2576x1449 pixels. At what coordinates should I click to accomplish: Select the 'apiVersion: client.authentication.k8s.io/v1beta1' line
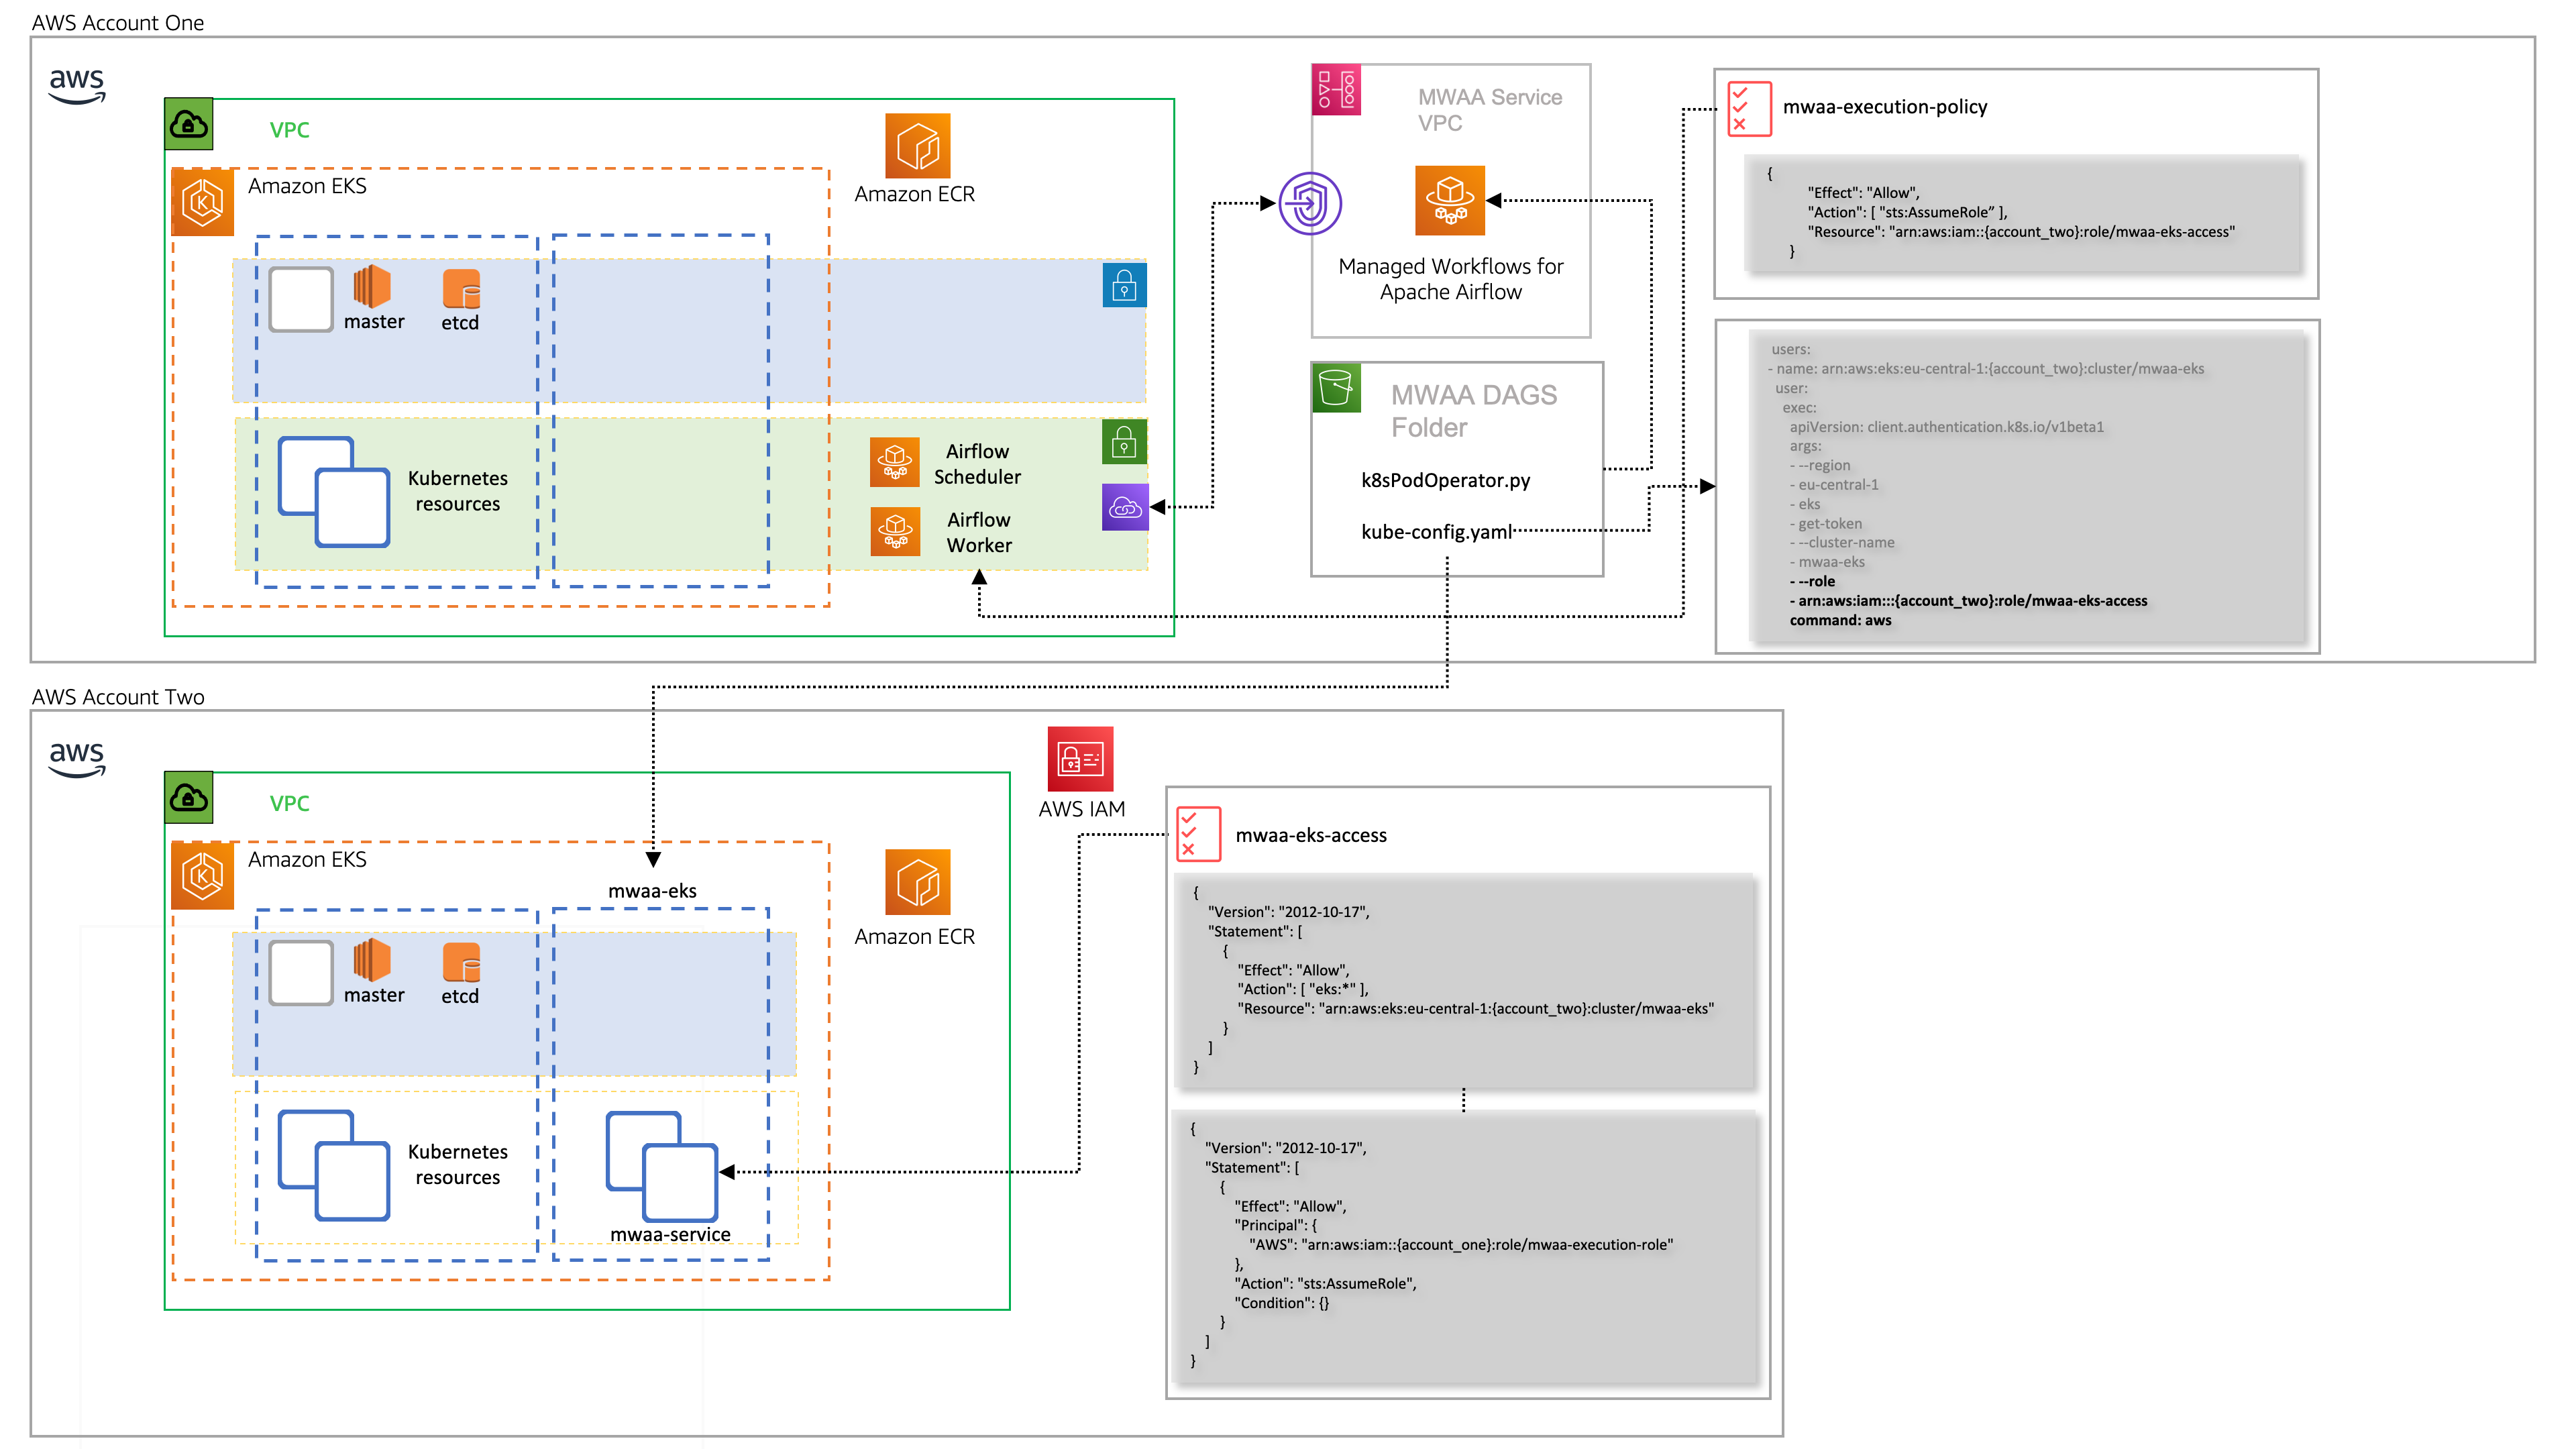point(1946,427)
